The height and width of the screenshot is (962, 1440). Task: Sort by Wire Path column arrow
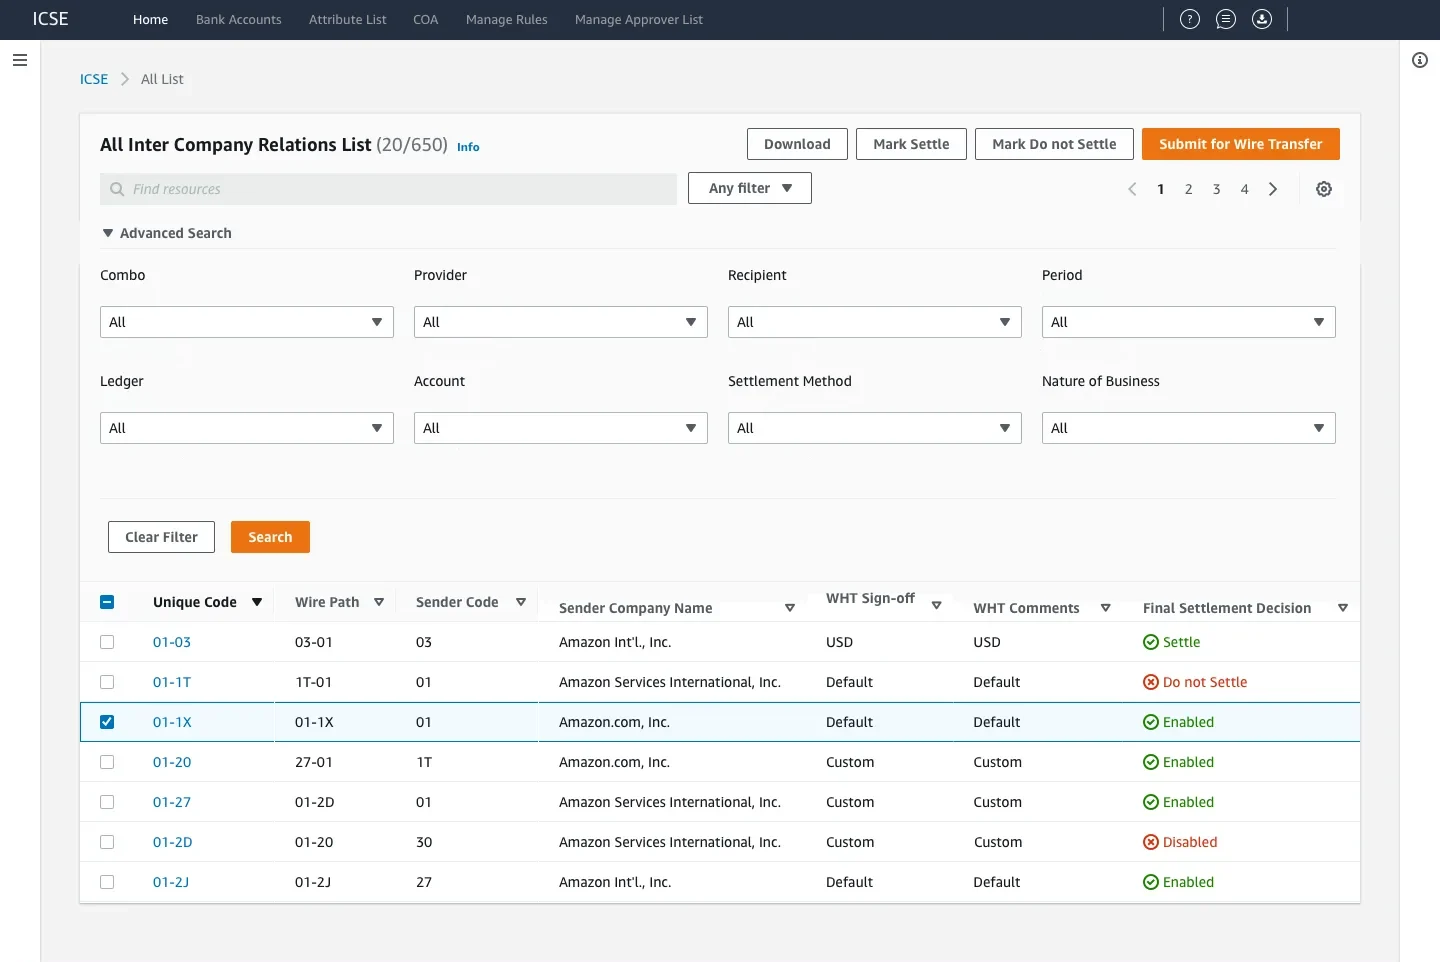click(x=379, y=602)
